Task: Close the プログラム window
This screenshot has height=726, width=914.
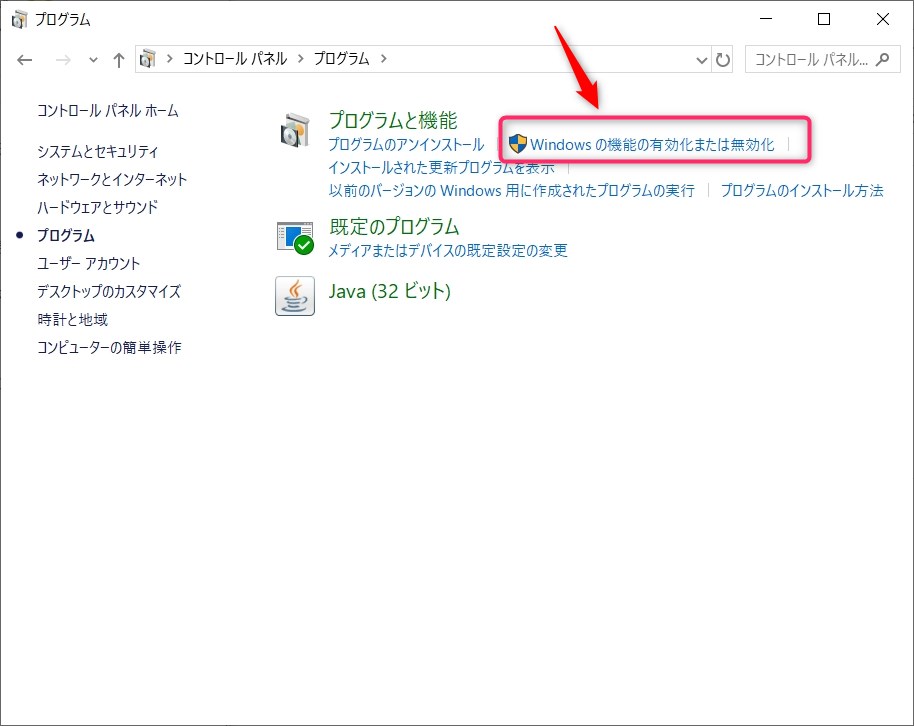Action: pyautogui.click(x=883, y=19)
